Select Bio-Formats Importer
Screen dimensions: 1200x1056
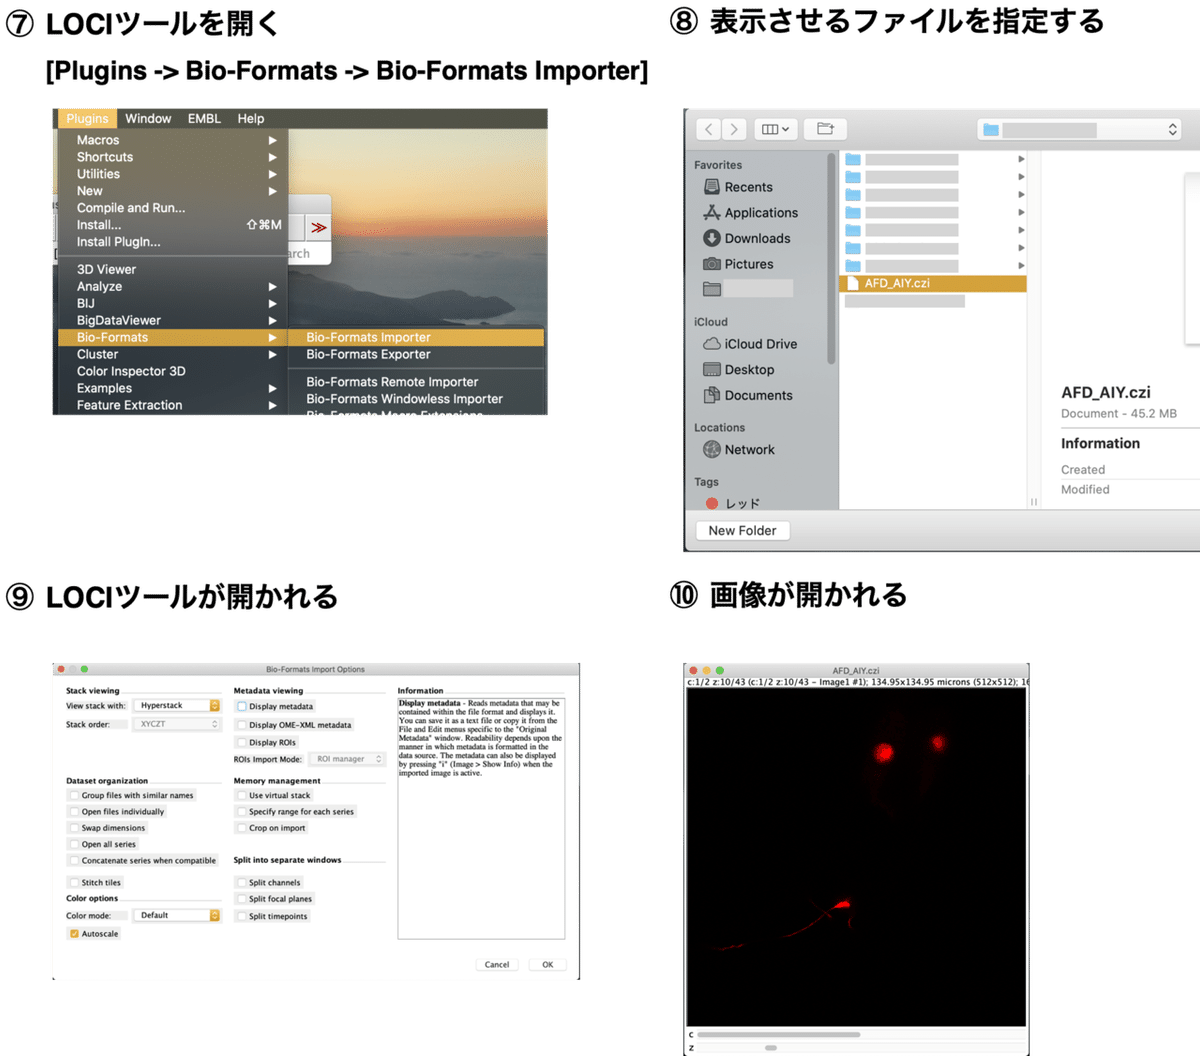click(416, 337)
